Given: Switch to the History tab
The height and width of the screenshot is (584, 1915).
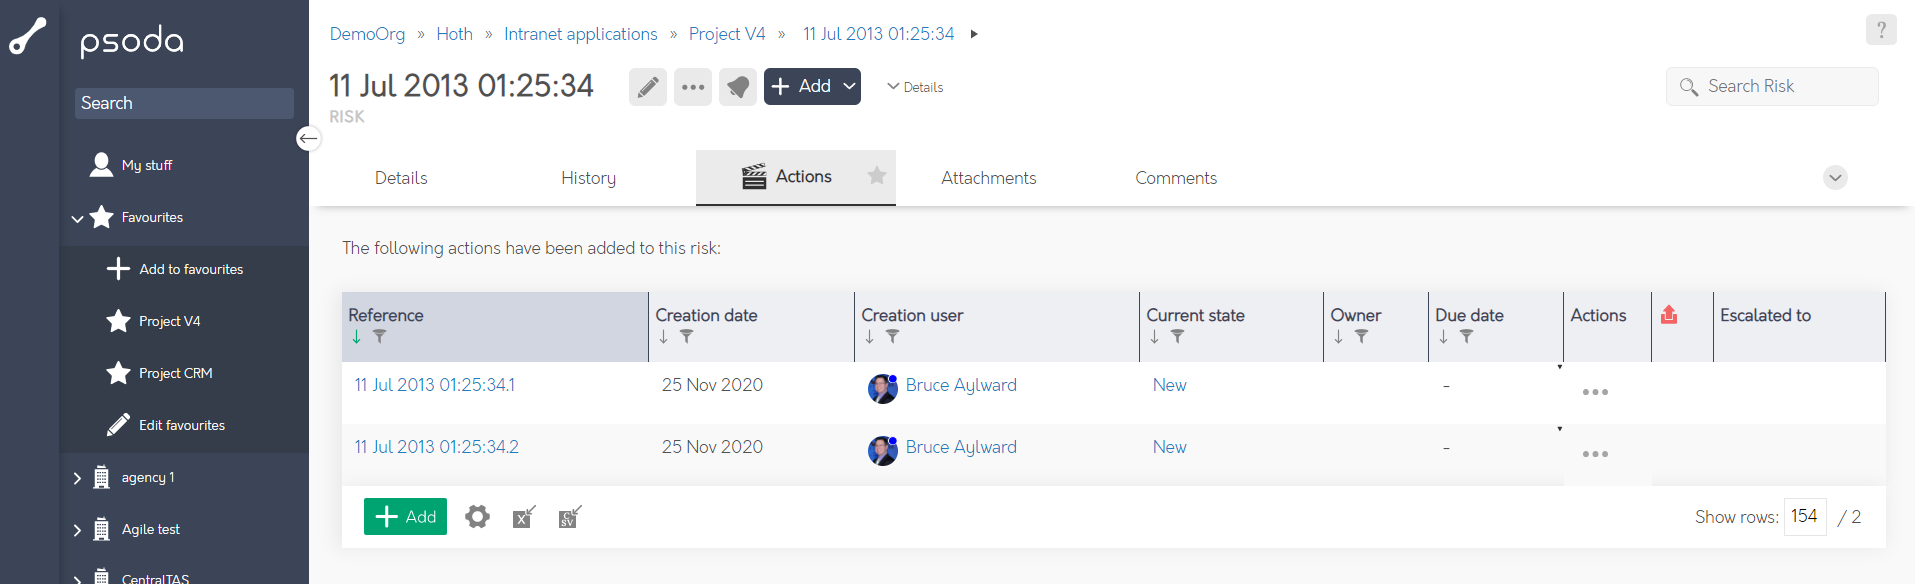Looking at the screenshot, I should coord(588,178).
